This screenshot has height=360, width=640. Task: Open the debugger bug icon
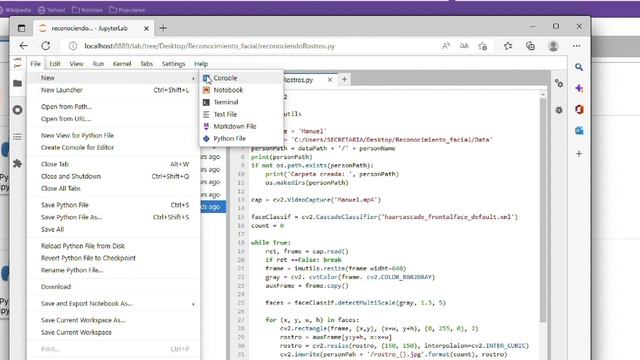(x=559, y=110)
